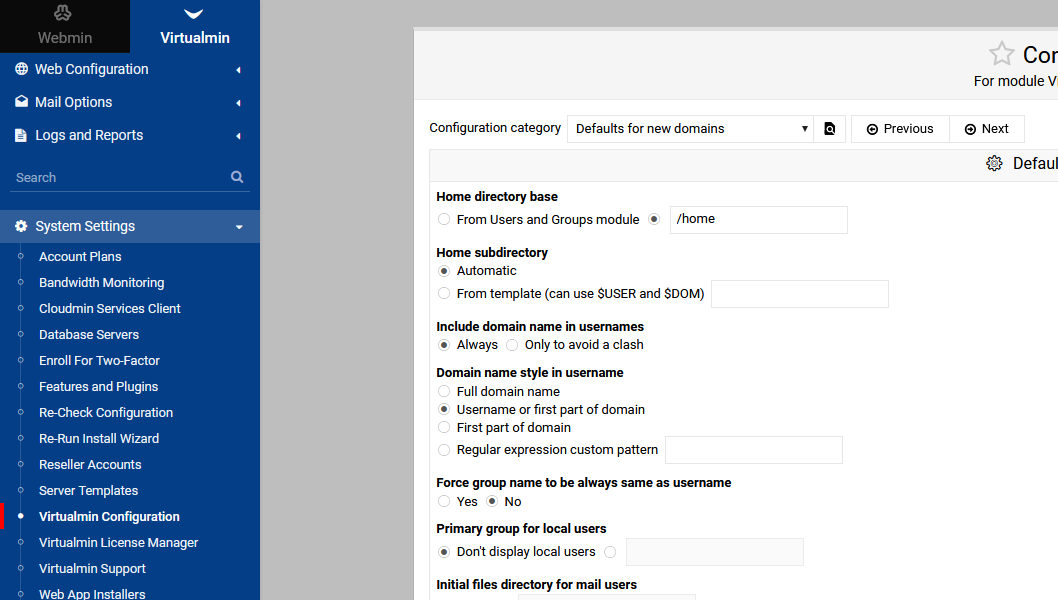Open Virtualmin License Manager
Viewport: 1058px width, 600px height.
[x=119, y=542]
